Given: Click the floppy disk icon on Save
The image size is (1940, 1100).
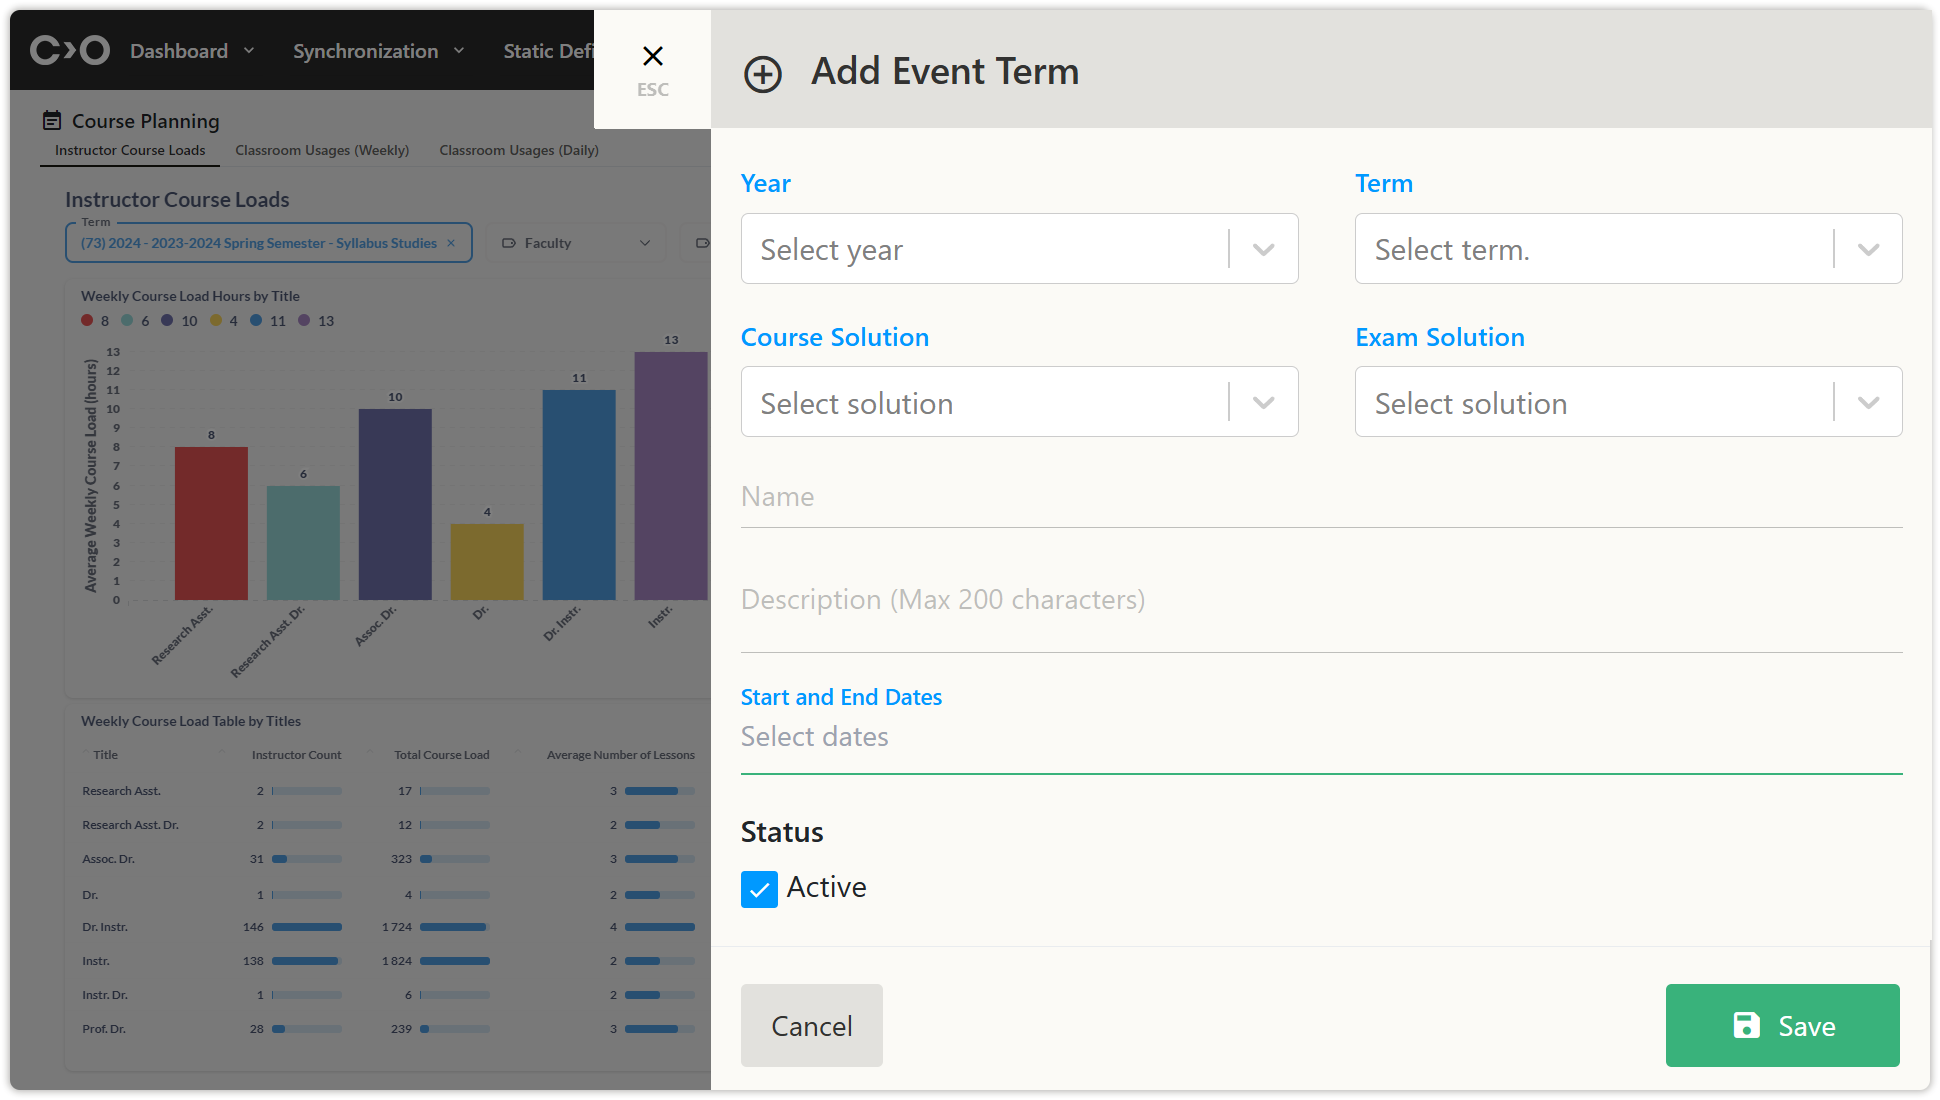Looking at the screenshot, I should [x=1746, y=1025].
